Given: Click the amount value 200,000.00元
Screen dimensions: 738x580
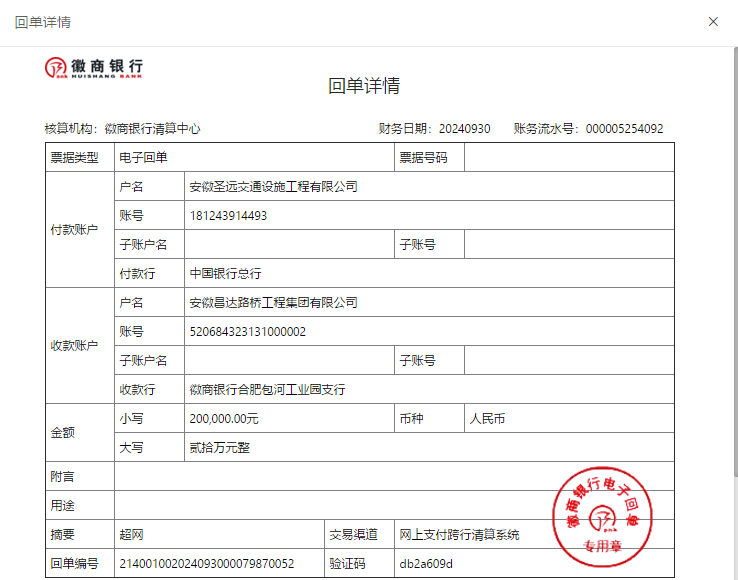Looking at the screenshot, I should click(224, 419).
